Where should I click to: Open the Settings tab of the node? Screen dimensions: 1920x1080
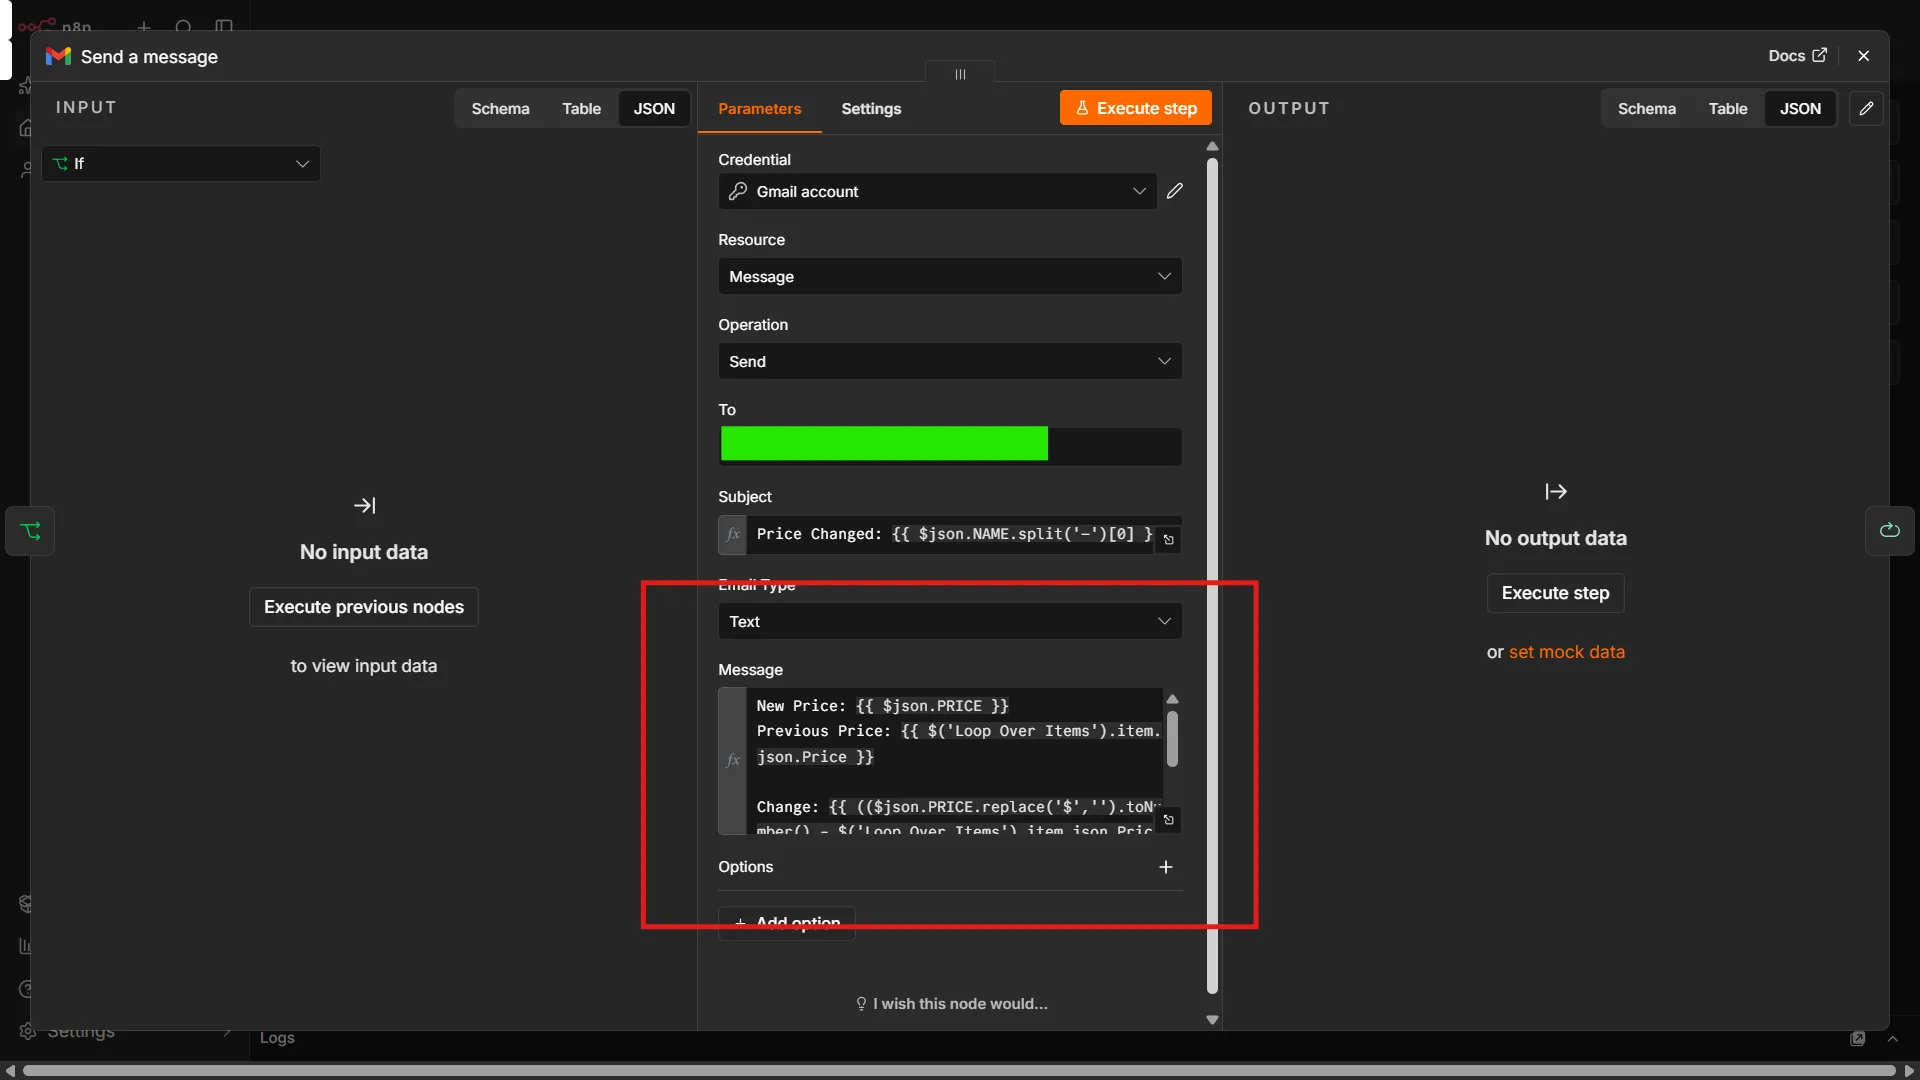pyautogui.click(x=871, y=108)
